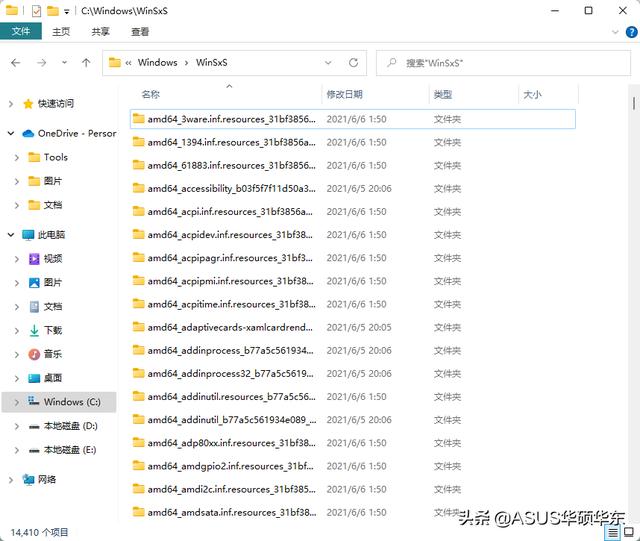Select folder amd64_amdi2c.inf.resources

pos(353,489)
